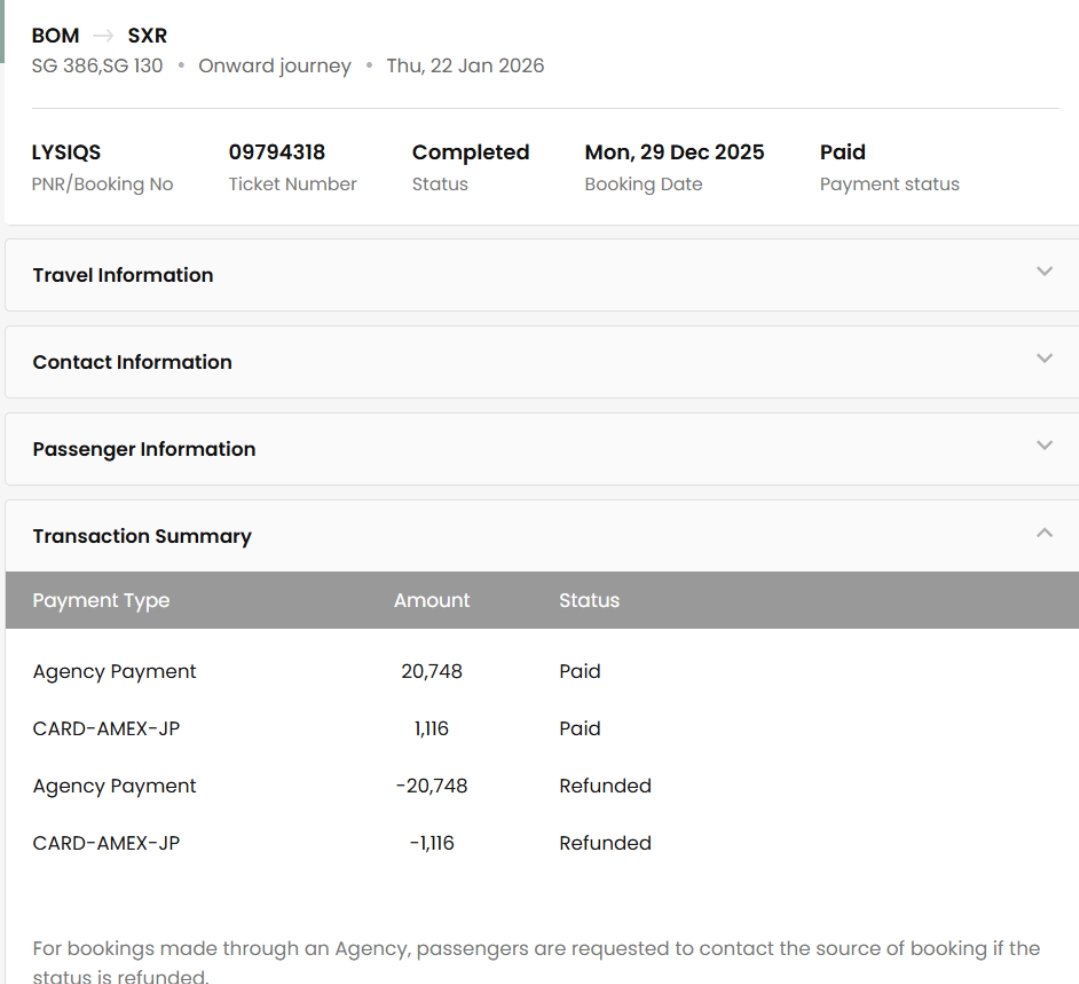
Task: Click the amount -20,748
Action: (x=431, y=786)
